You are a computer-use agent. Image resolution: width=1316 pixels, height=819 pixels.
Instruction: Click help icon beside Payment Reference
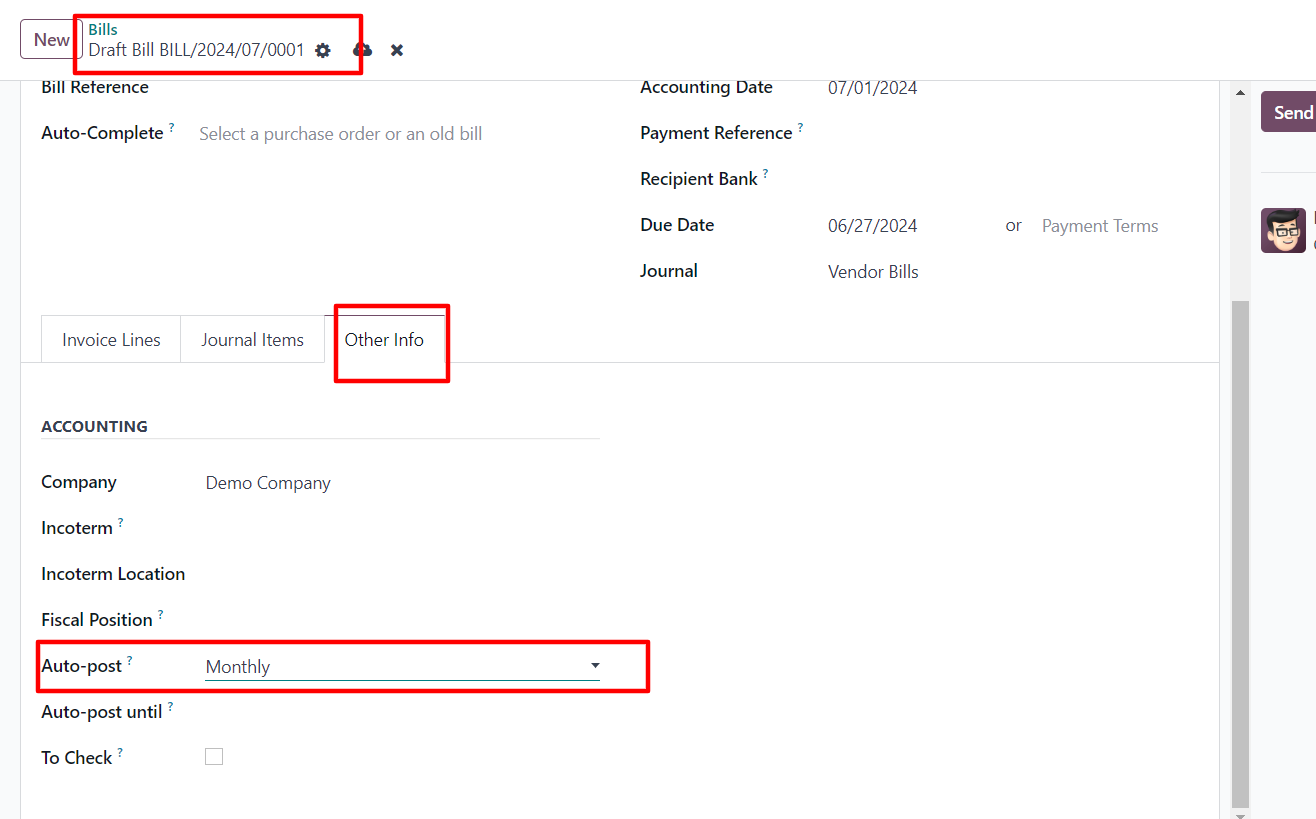800,128
